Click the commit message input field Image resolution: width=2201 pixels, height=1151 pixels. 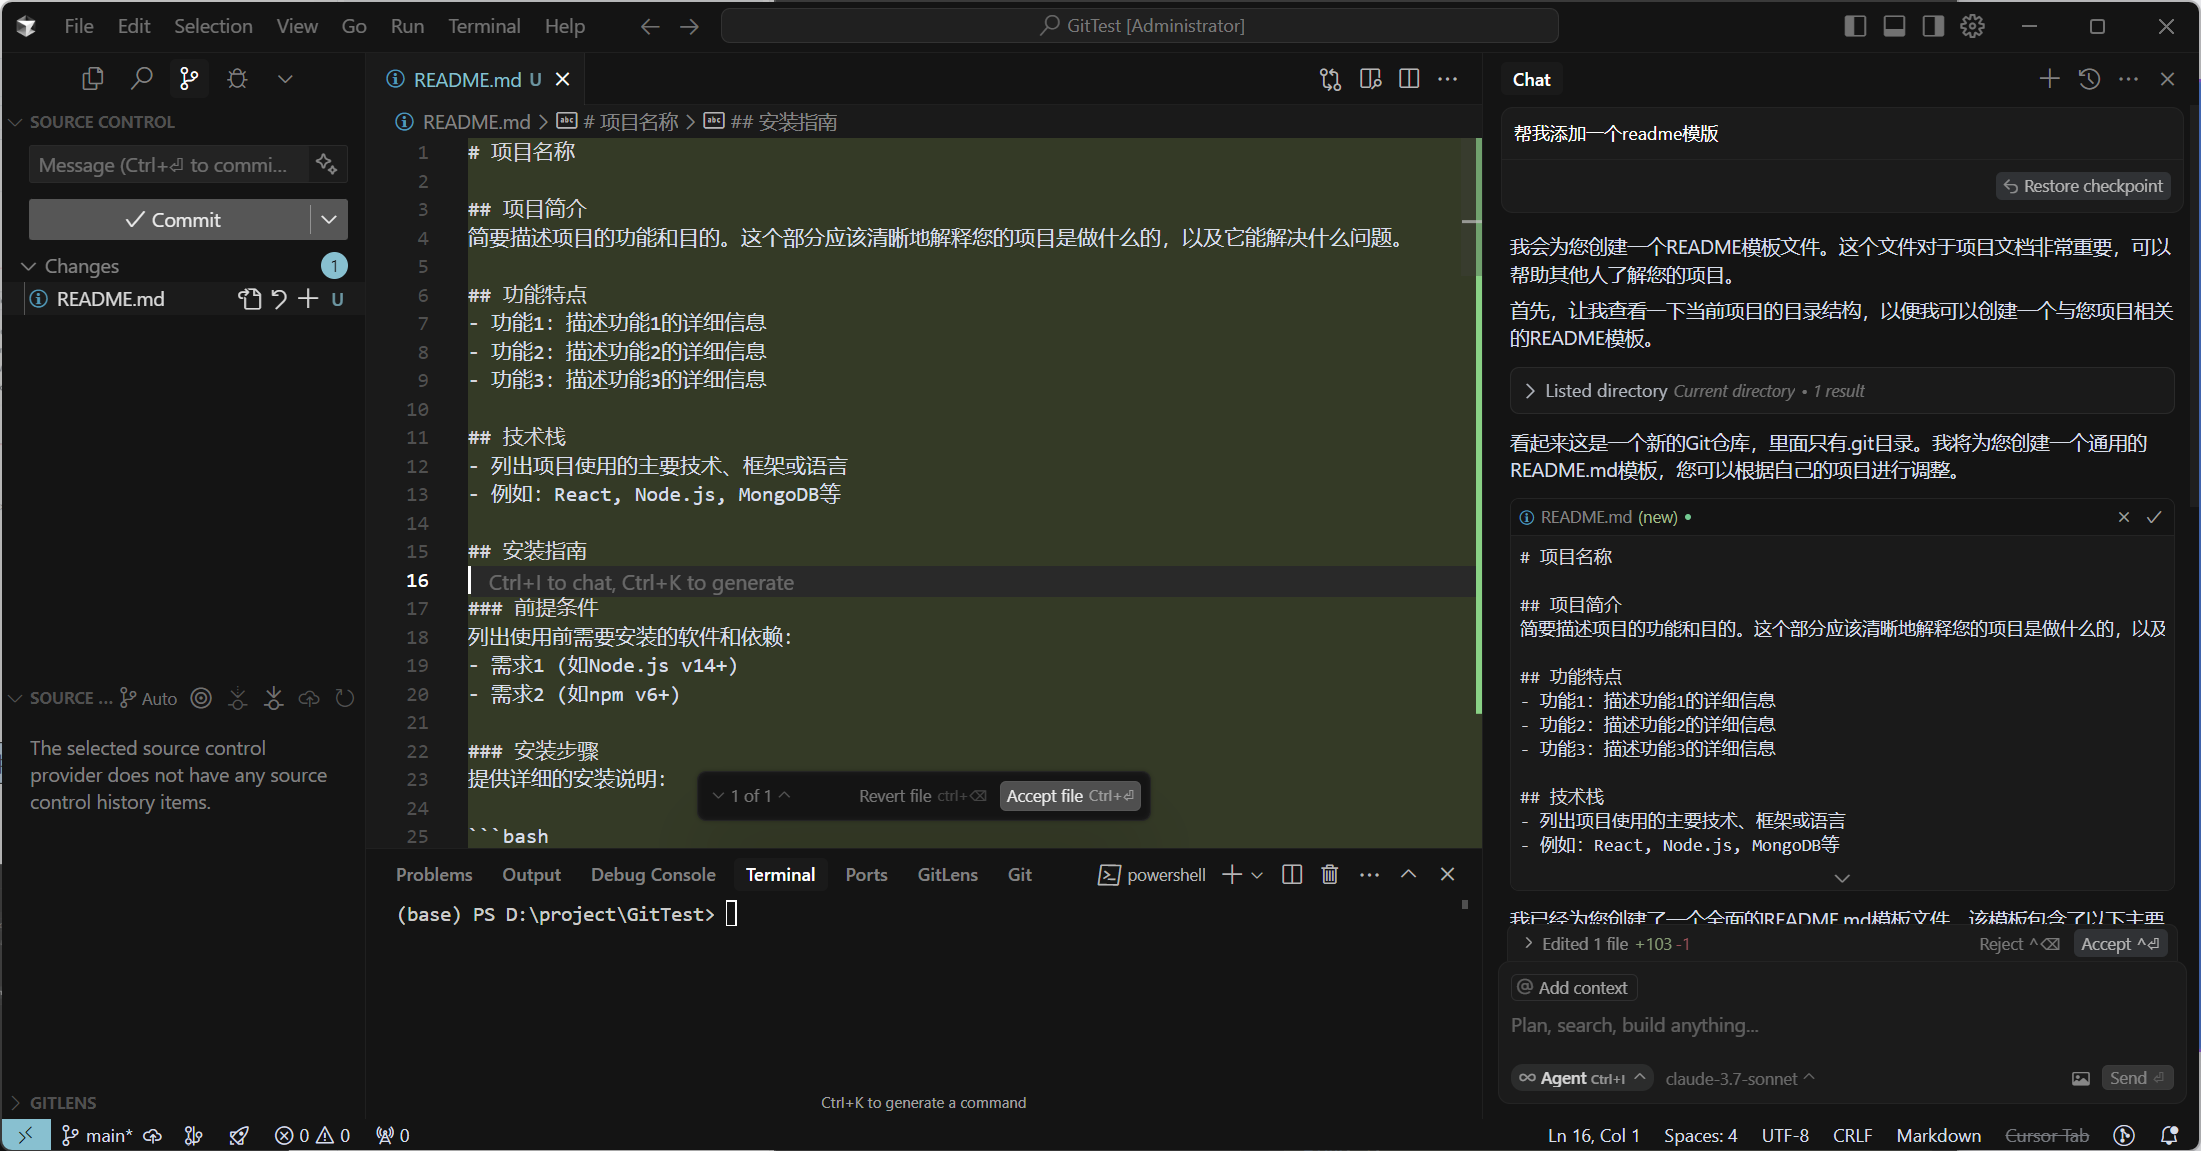coord(170,165)
